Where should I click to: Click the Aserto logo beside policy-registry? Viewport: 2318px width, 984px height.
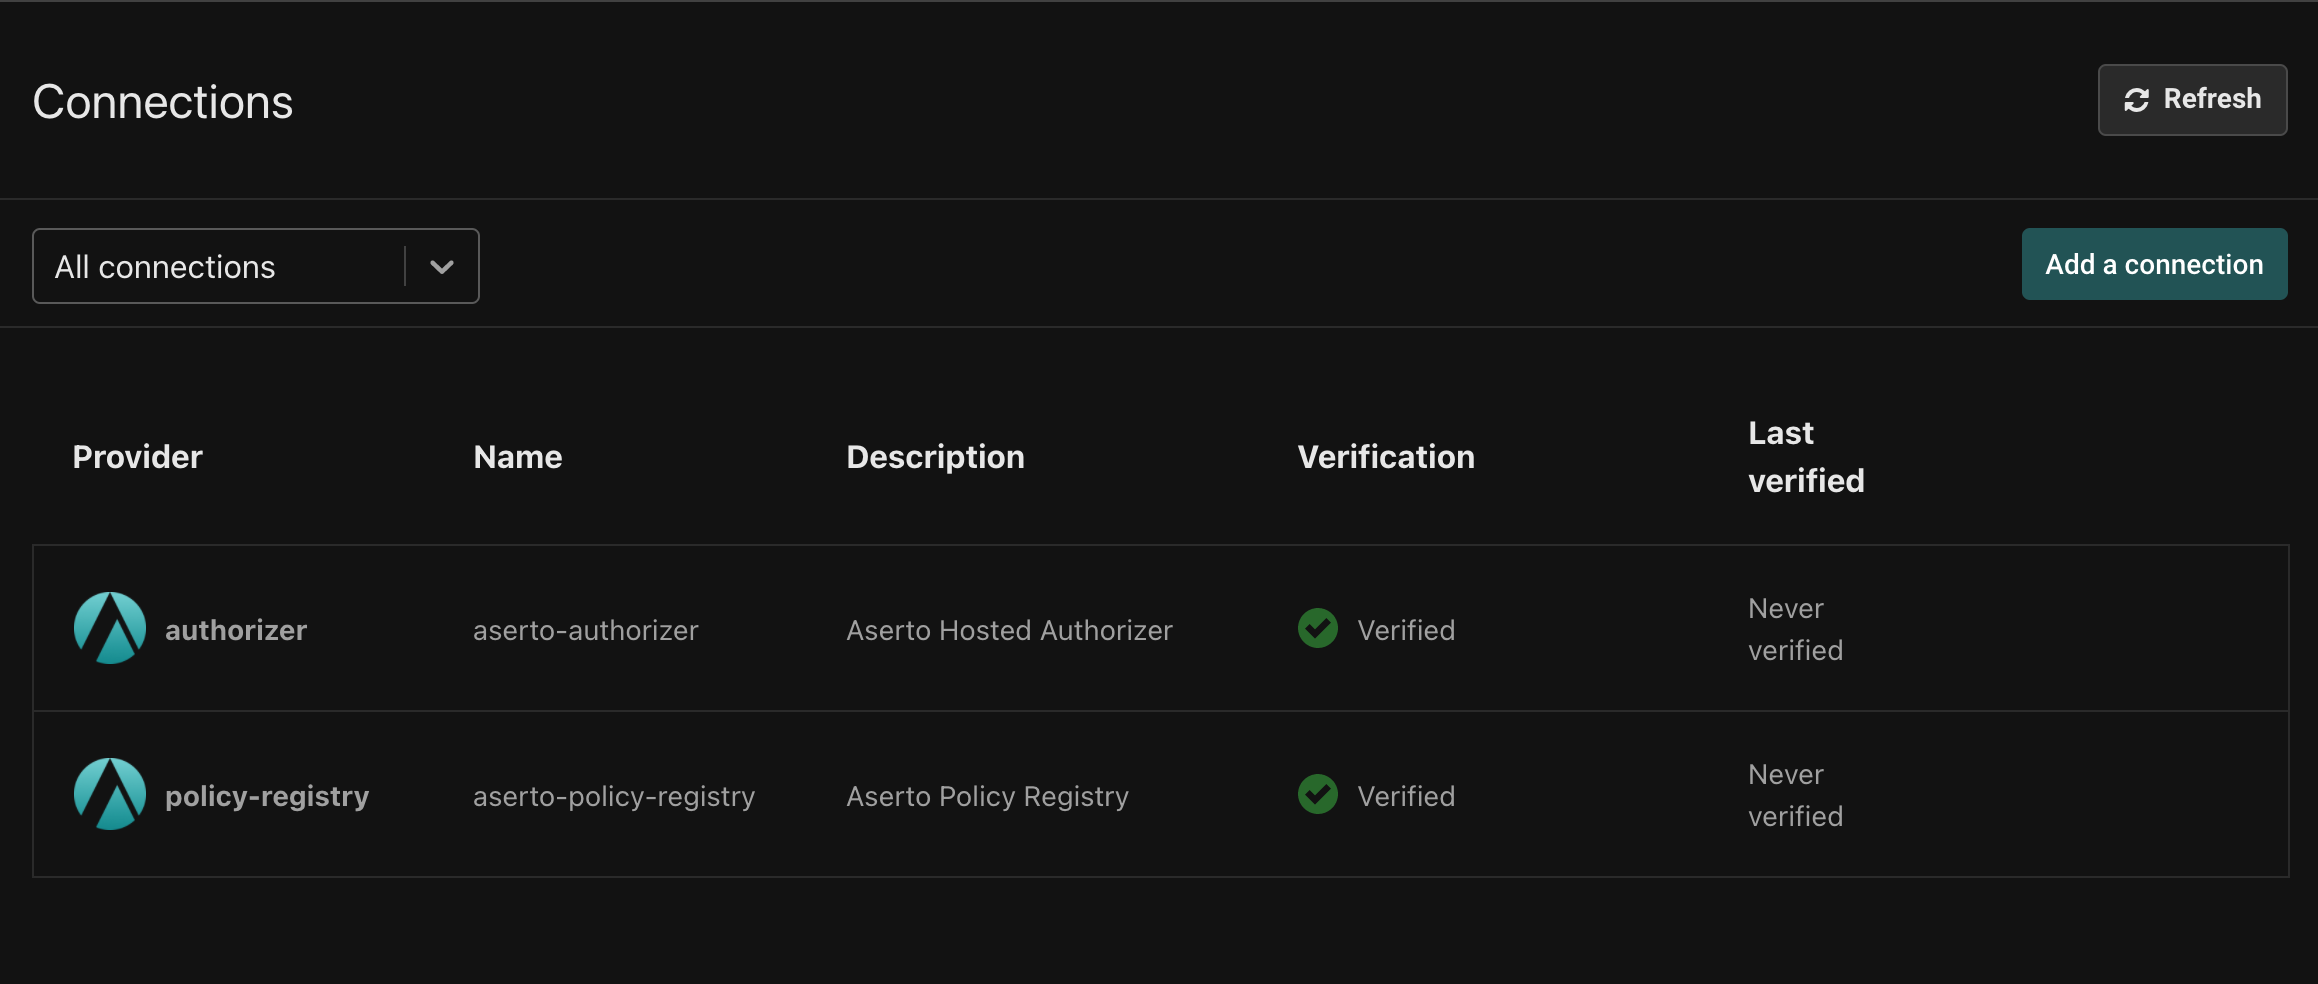pyautogui.click(x=110, y=794)
